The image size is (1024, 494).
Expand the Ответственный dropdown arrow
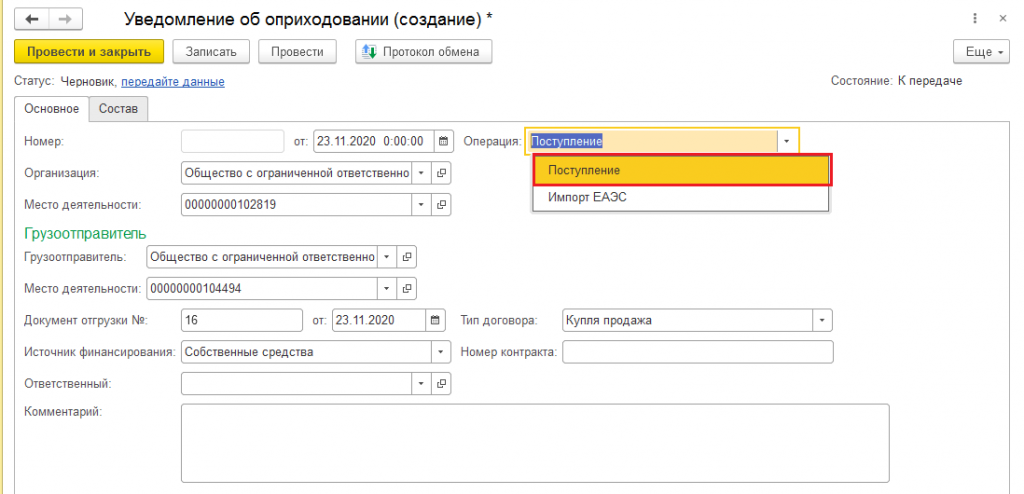click(x=421, y=384)
